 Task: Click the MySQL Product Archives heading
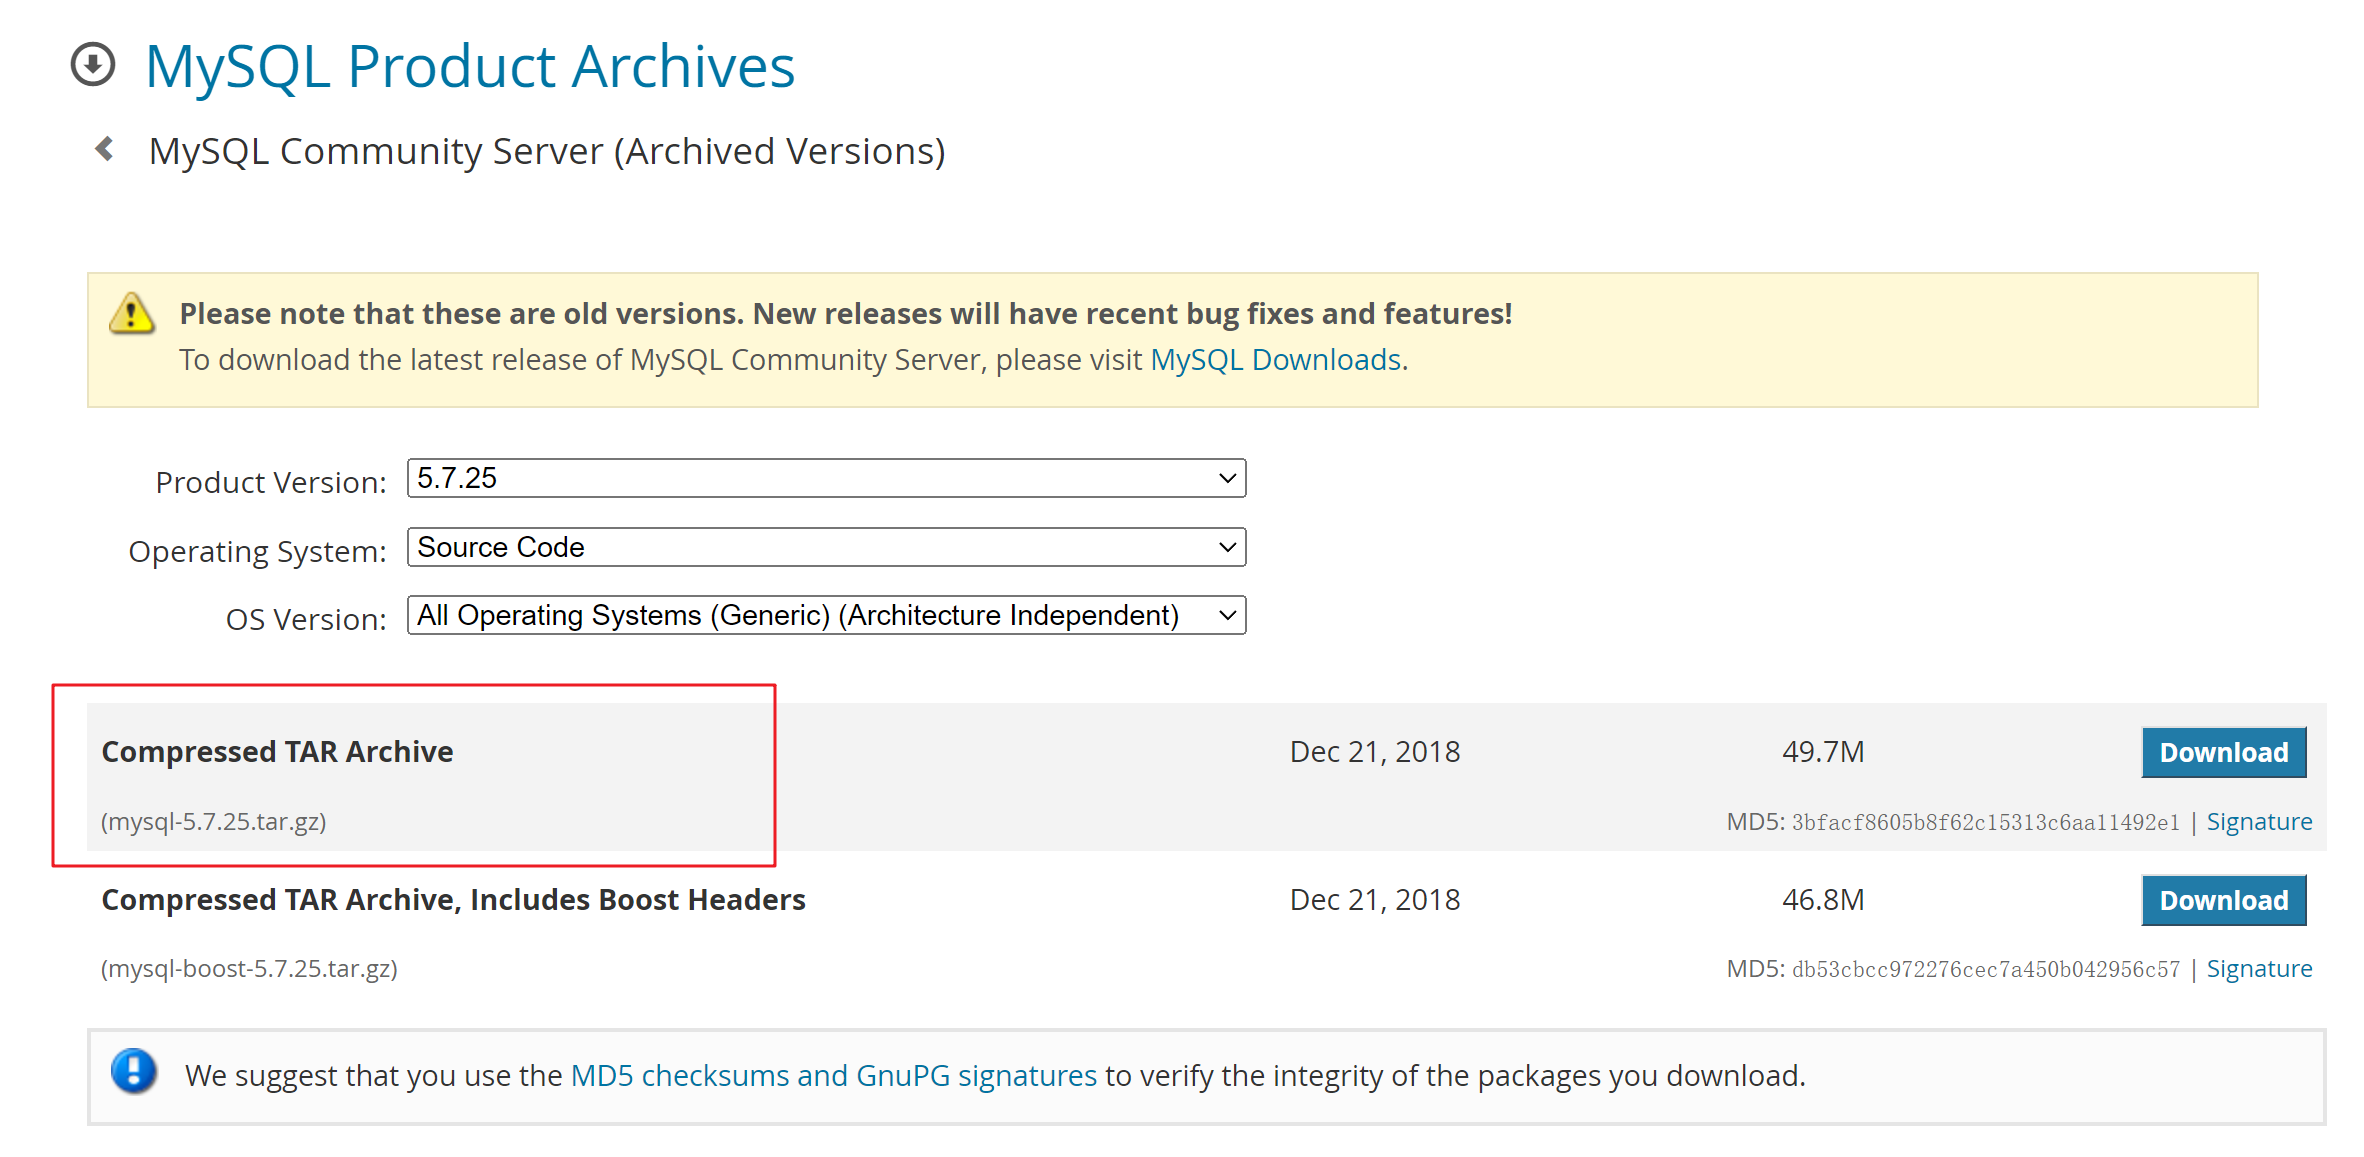470,67
